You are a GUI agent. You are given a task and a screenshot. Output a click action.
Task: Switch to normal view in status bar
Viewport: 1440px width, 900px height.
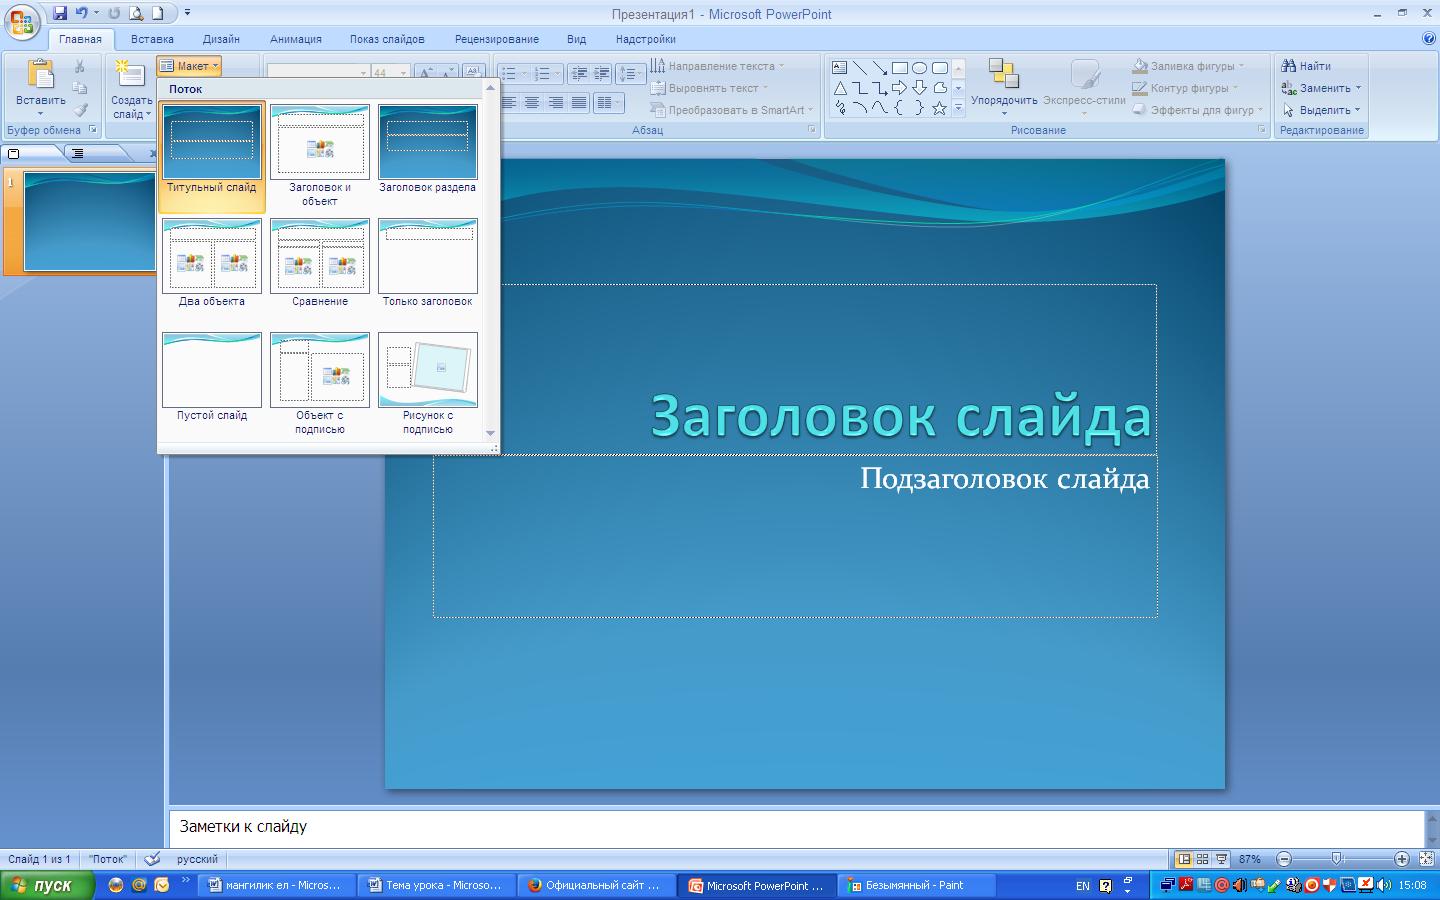1184,859
